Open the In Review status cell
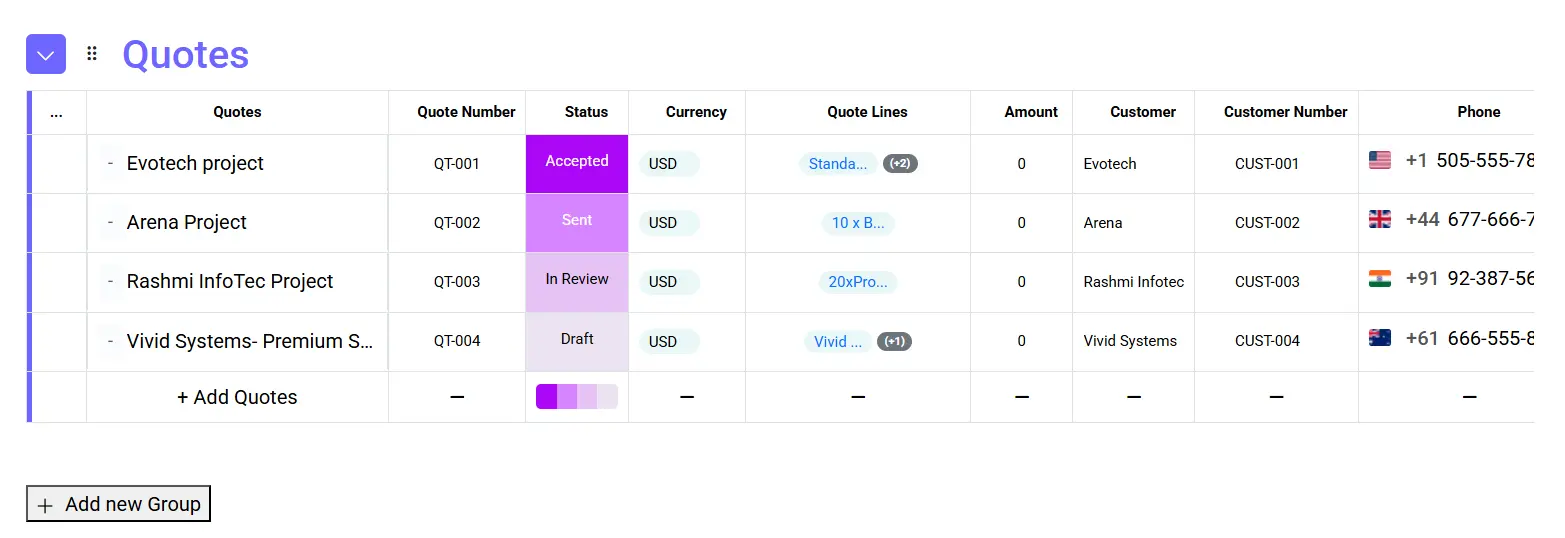 577,281
